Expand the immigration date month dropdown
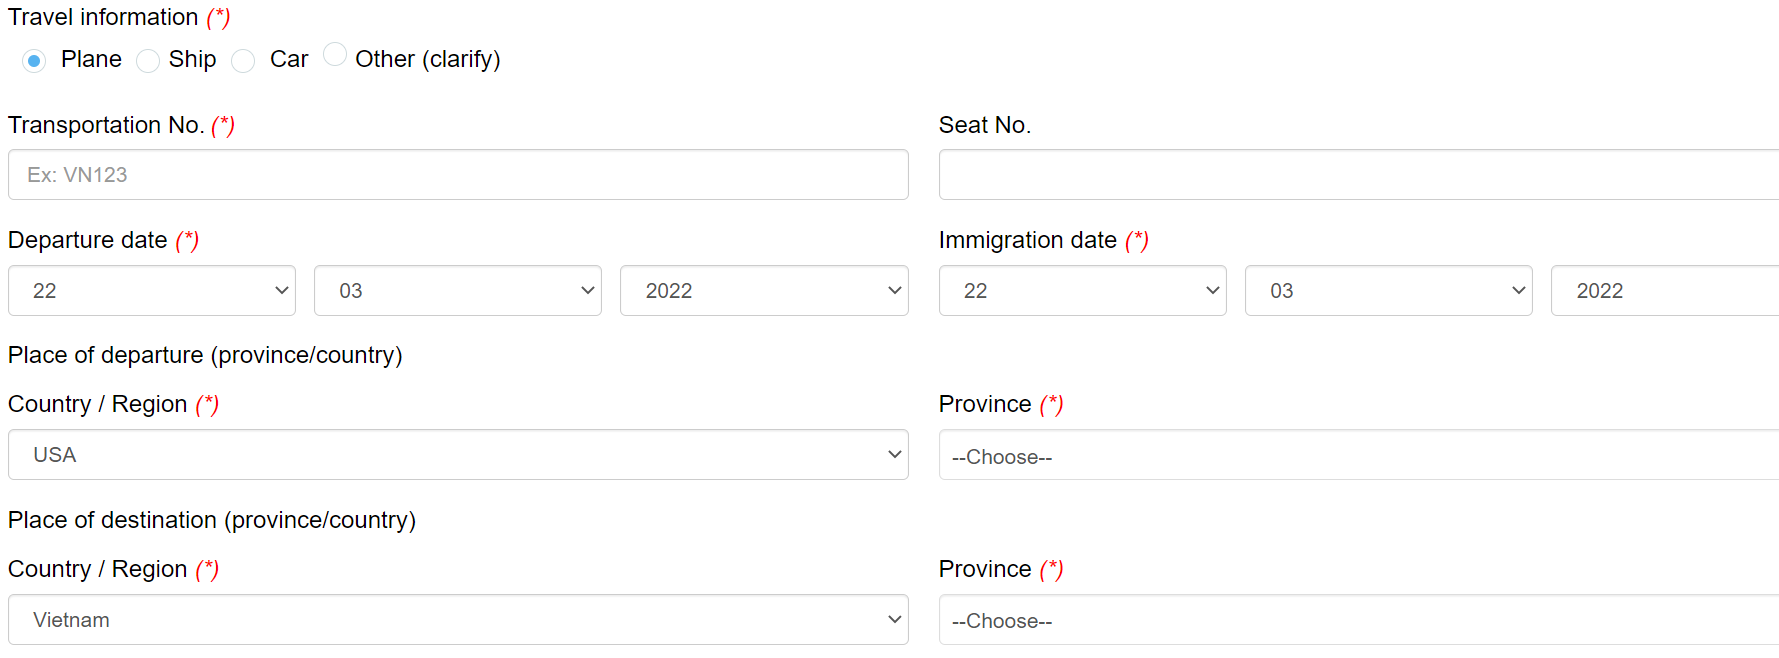Screen dimensions: 1779x658 click(1388, 291)
